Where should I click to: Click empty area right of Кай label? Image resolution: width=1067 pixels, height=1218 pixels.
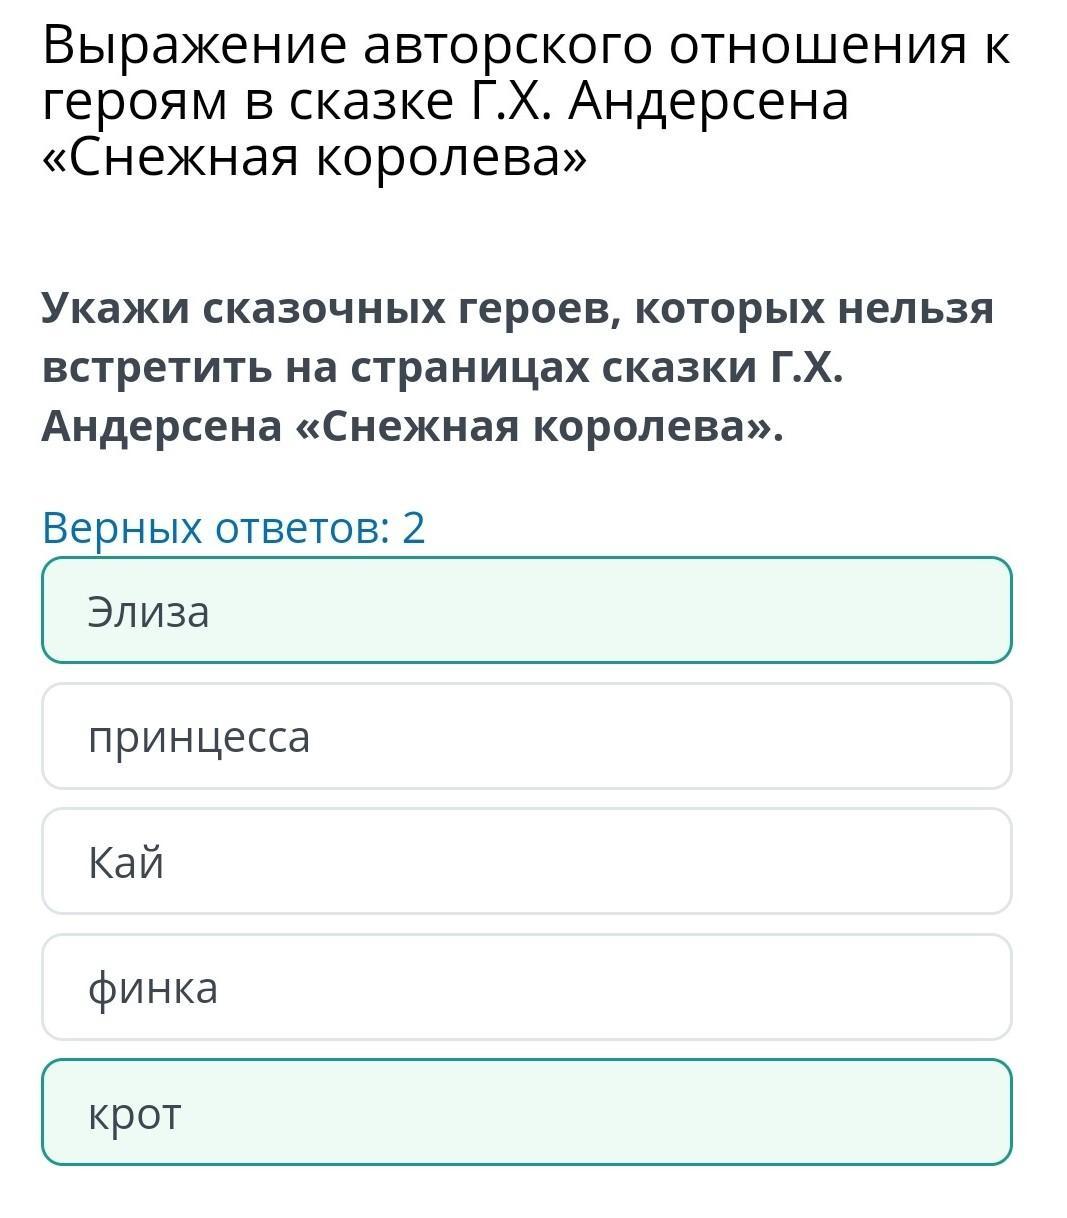[700, 861]
